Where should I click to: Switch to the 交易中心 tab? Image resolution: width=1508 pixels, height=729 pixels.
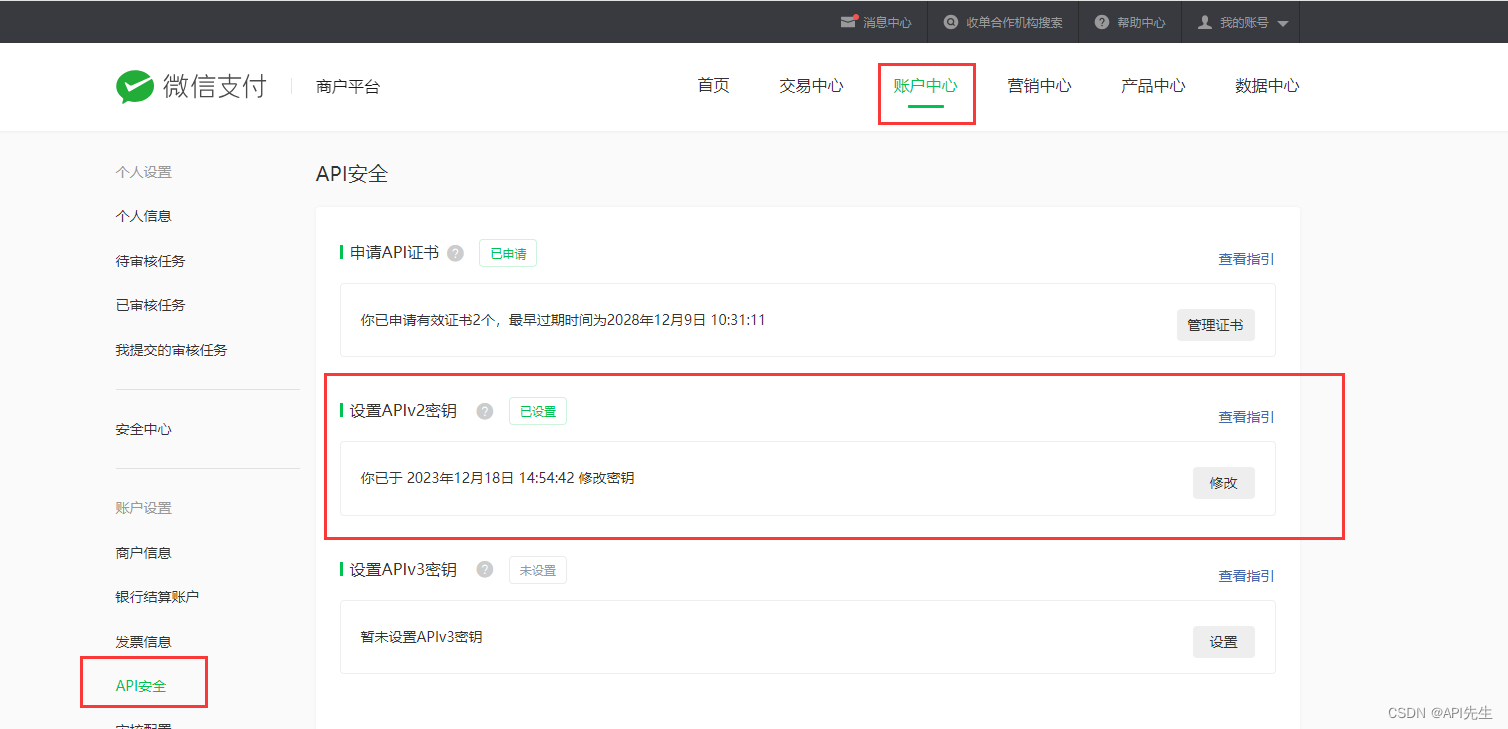pyautogui.click(x=811, y=86)
